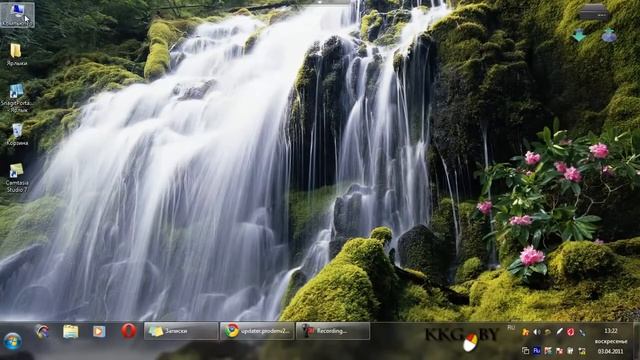Click the orange tray icon beside RU
The image size is (640, 360).
click(x=525, y=332)
